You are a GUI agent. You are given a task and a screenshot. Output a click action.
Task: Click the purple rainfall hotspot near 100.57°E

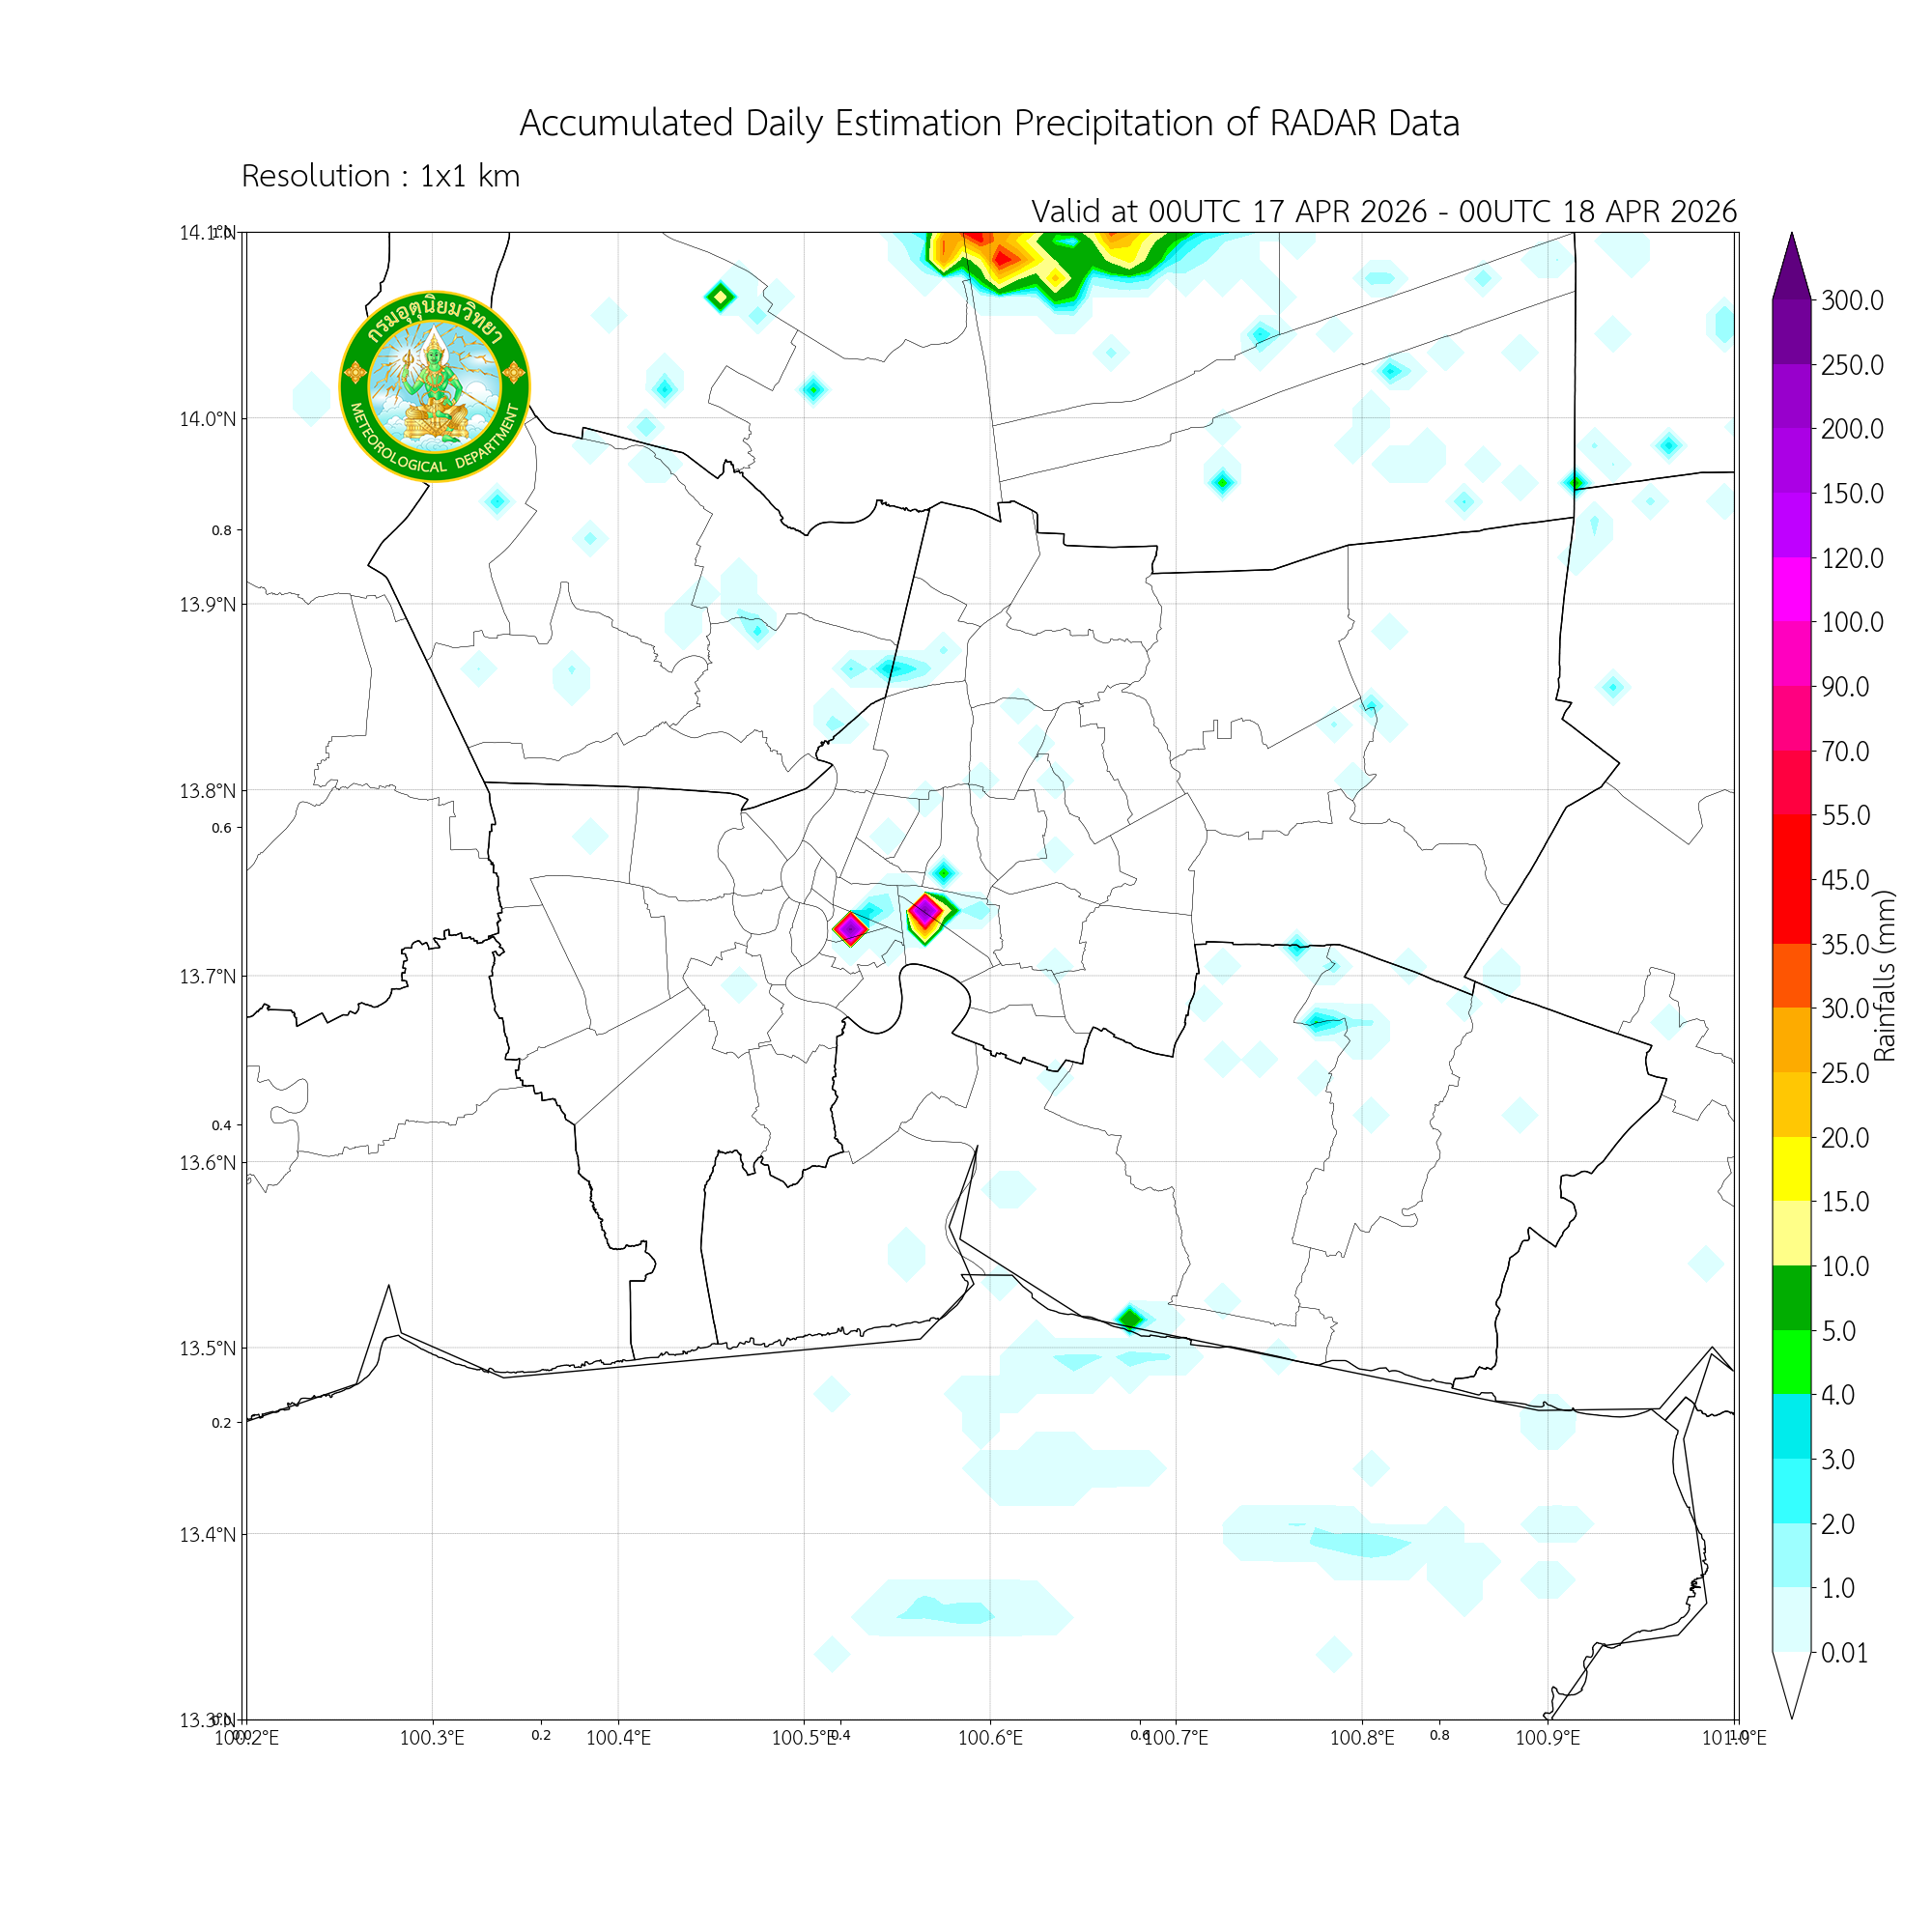pos(926,910)
